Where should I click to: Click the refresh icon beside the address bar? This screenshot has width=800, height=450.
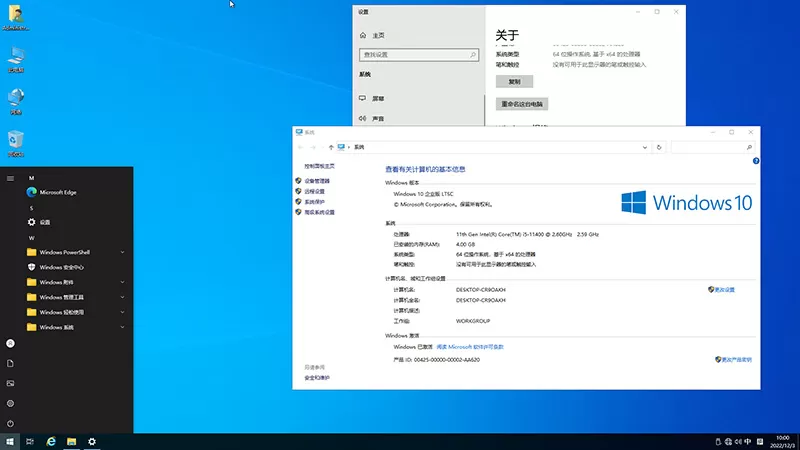[659, 147]
